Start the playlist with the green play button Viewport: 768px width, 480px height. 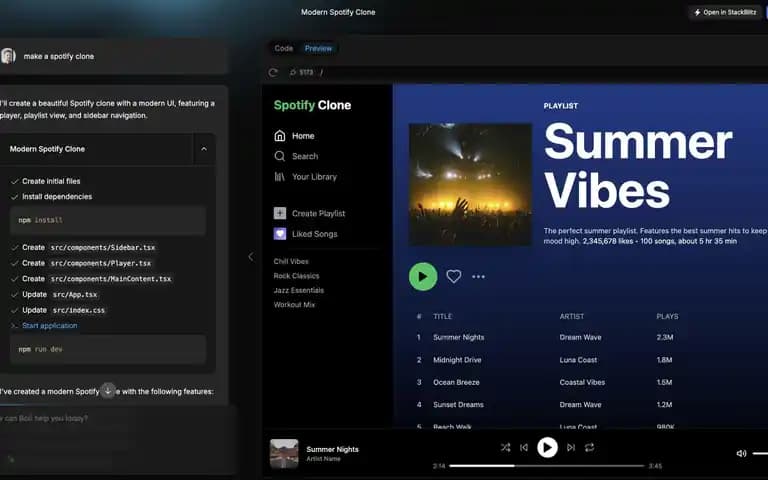coord(423,277)
